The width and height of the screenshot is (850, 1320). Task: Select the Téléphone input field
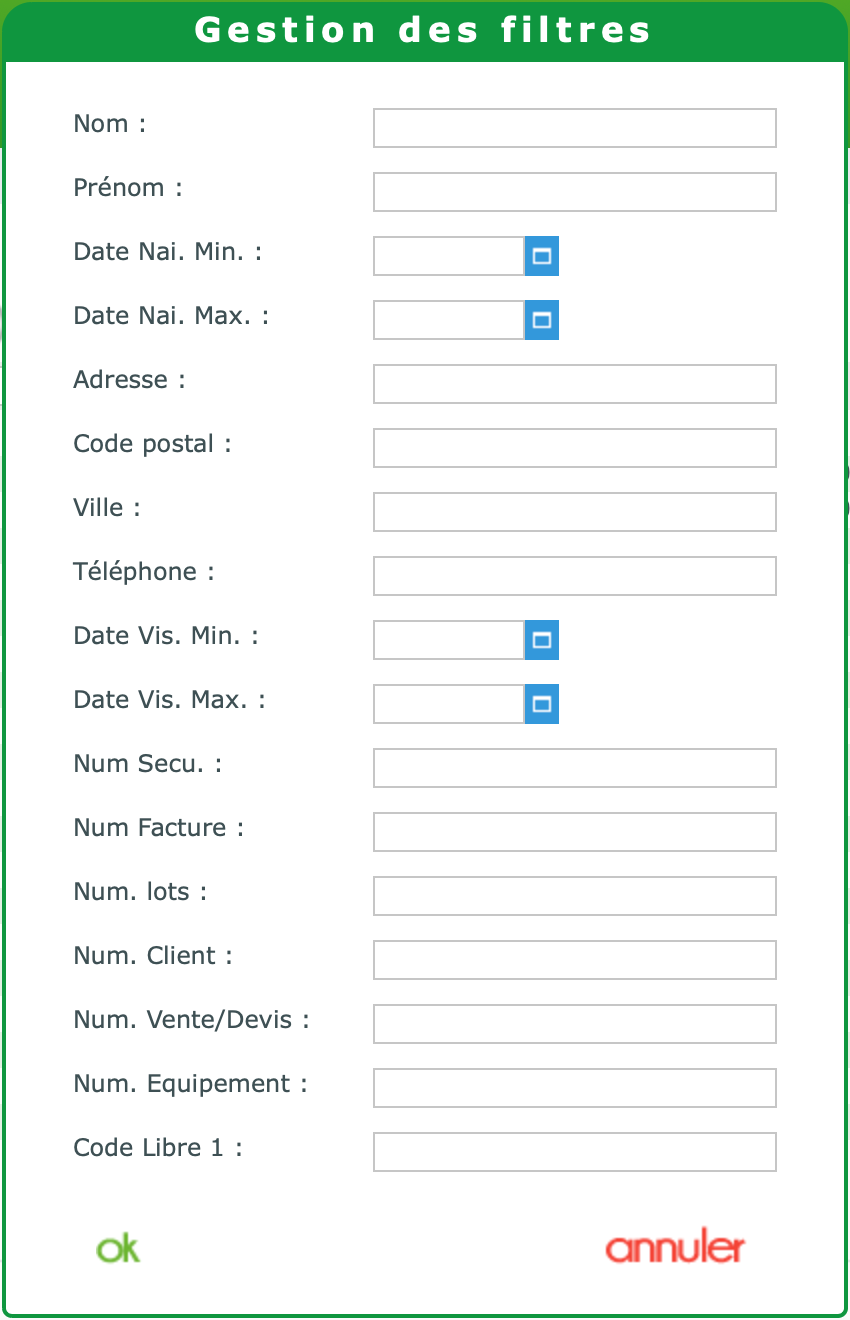574,576
